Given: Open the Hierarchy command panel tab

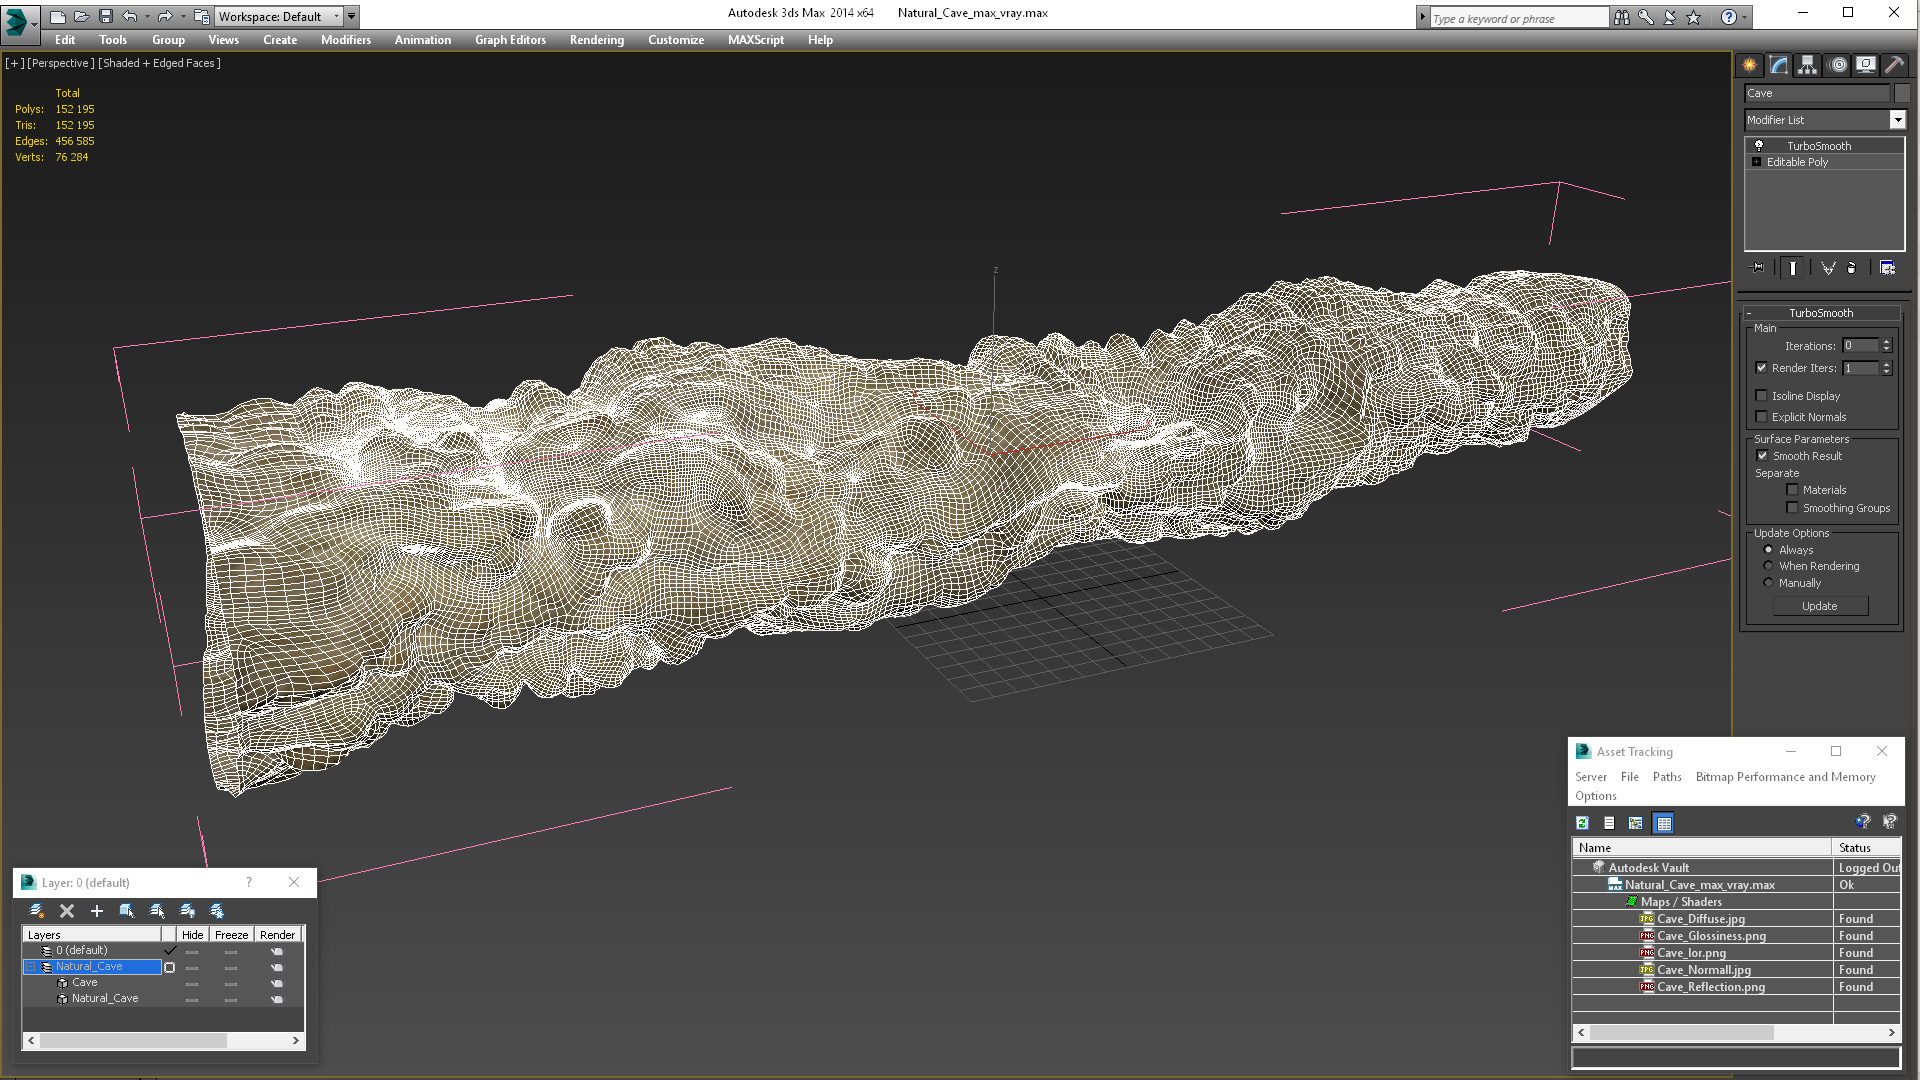Looking at the screenshot, I should (1807, 65).
